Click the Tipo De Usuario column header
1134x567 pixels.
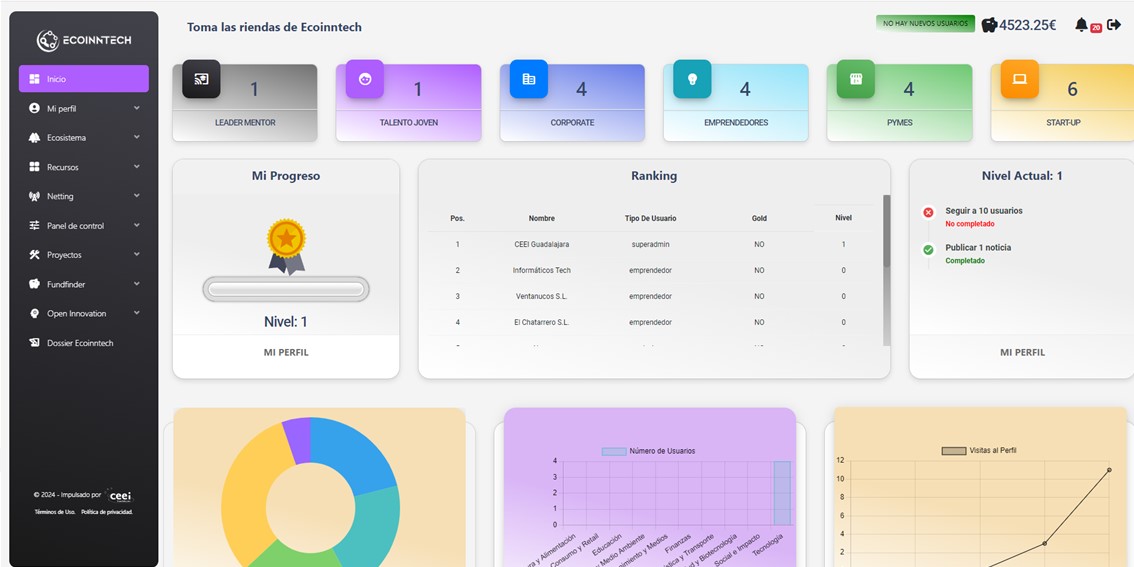pyautogui.click(x=650, y=218)
